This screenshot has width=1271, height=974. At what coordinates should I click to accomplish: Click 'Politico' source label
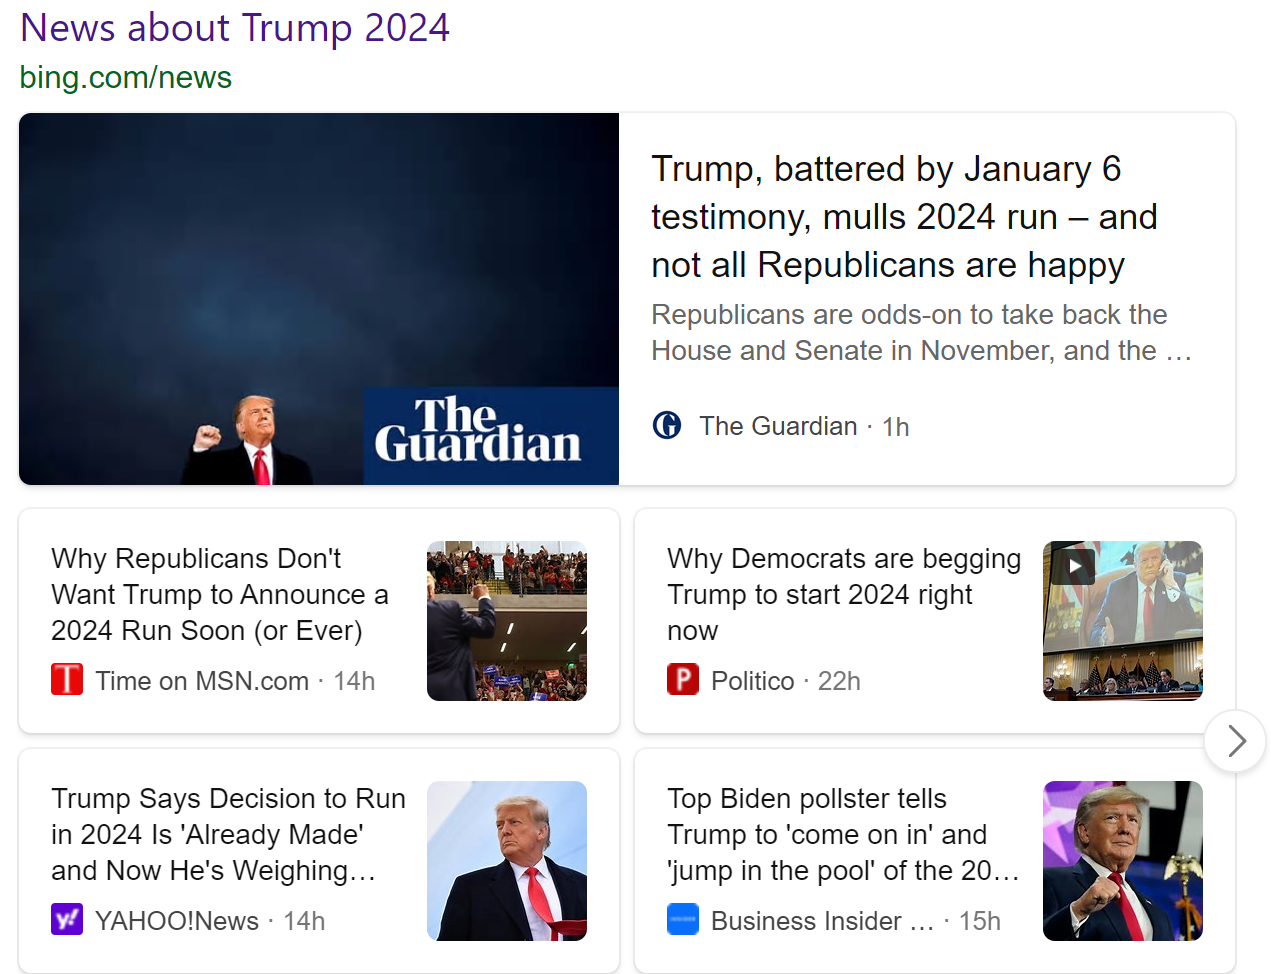752,681
